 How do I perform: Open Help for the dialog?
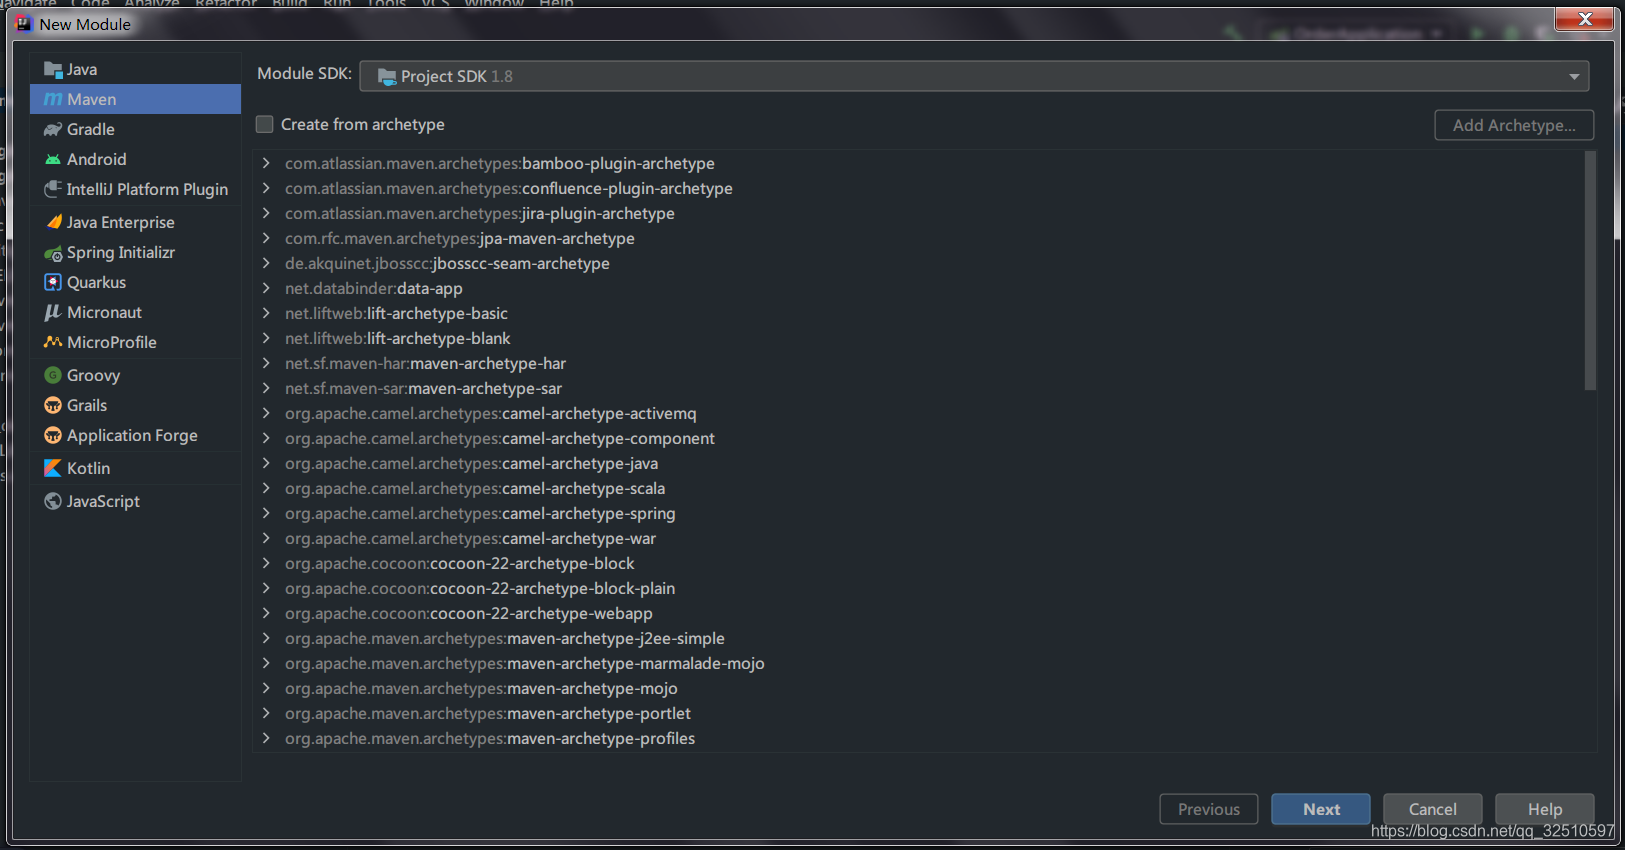(1545, 809)
